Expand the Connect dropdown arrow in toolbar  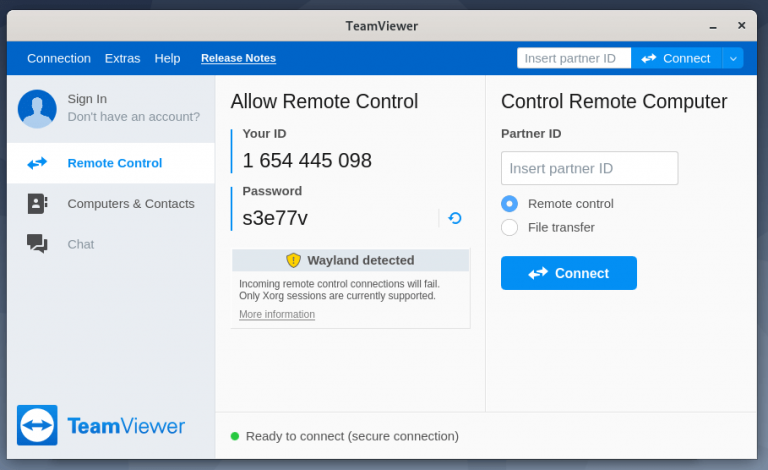click(x=733, y=58)
